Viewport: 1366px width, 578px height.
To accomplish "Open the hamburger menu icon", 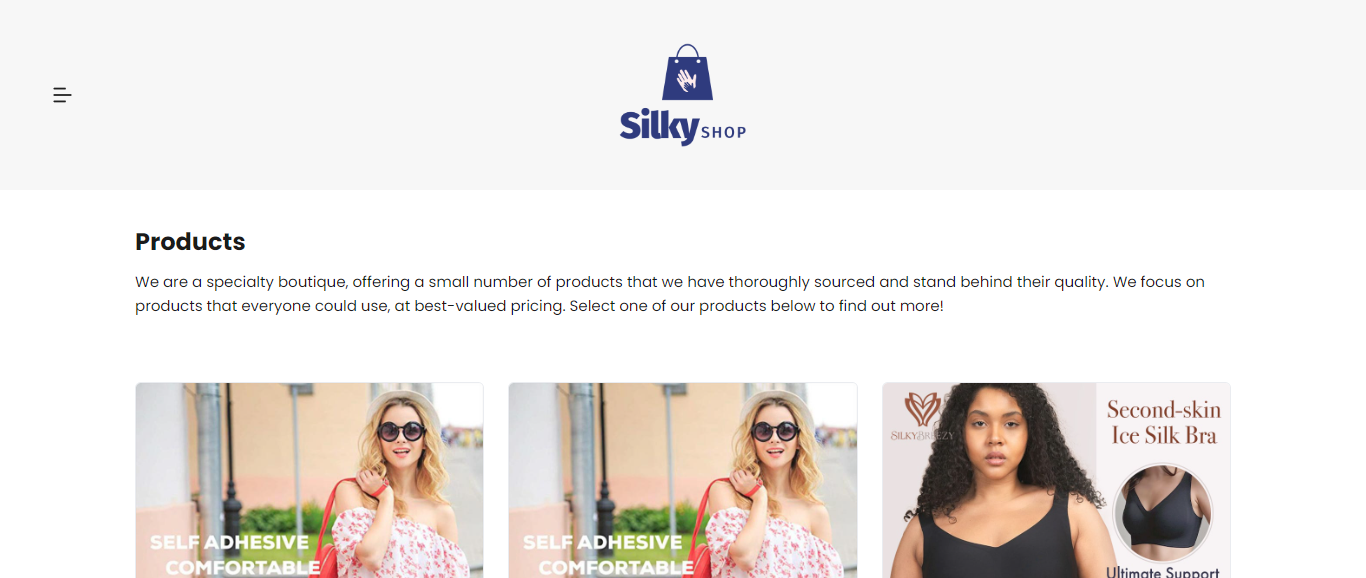I will click(62, 95).
